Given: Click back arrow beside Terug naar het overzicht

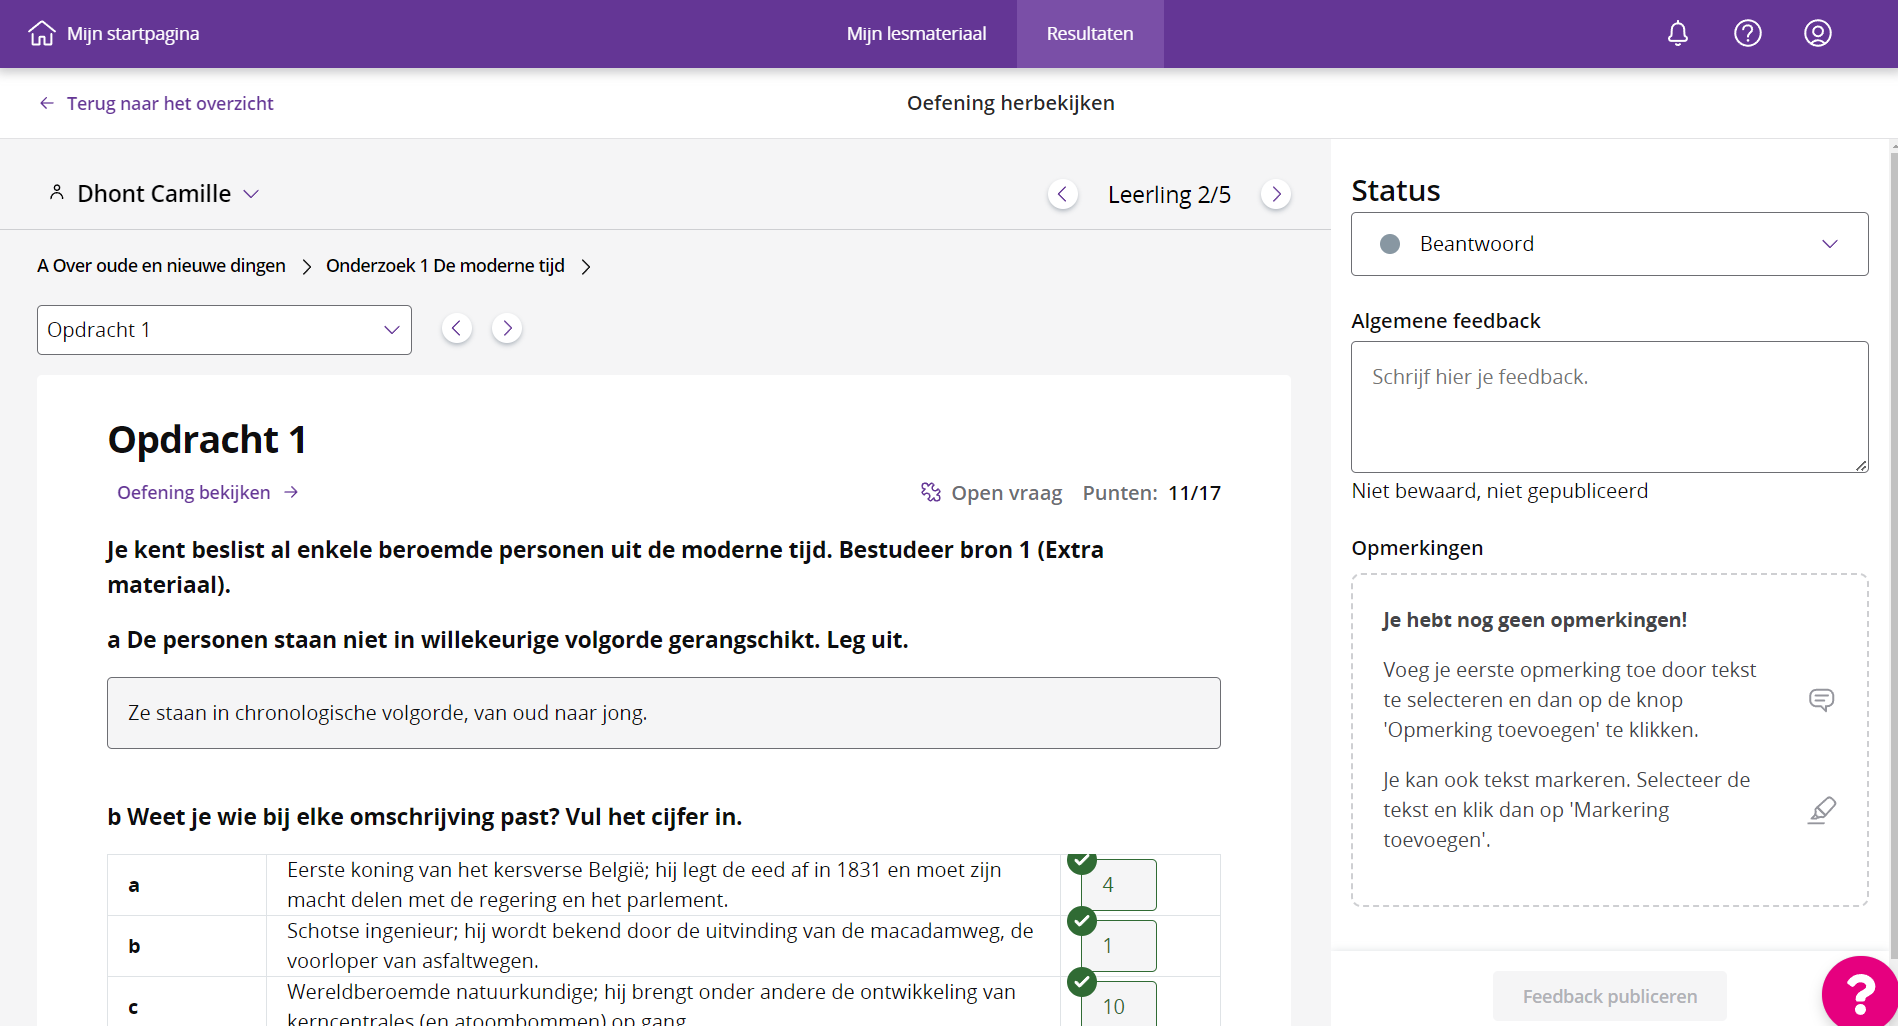Looking at the screenshot, I should [x=47, y=103].
